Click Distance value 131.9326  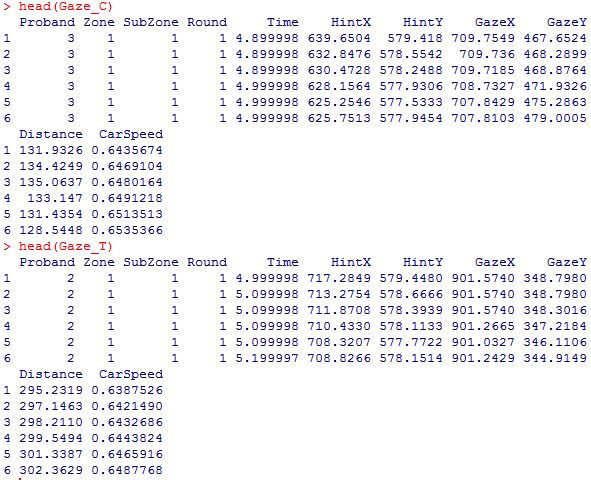(51, 150)
